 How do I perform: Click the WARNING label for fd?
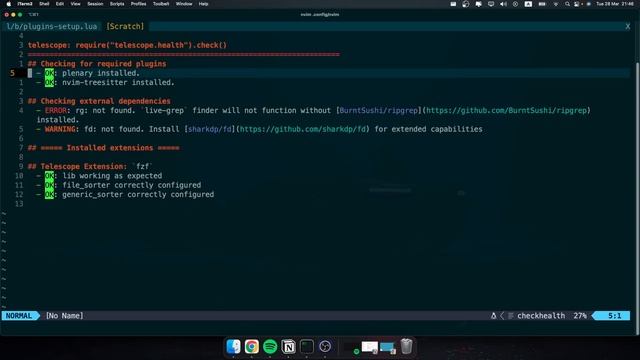60,129
